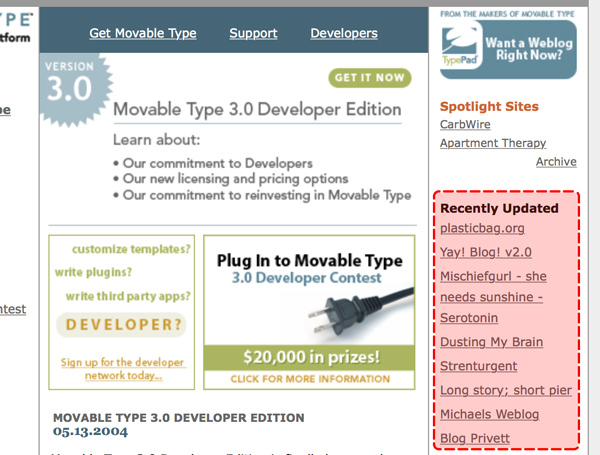Visit plasticbag.org in Recently Updated
Screen dimensions: 600x455
pos(482,228)
